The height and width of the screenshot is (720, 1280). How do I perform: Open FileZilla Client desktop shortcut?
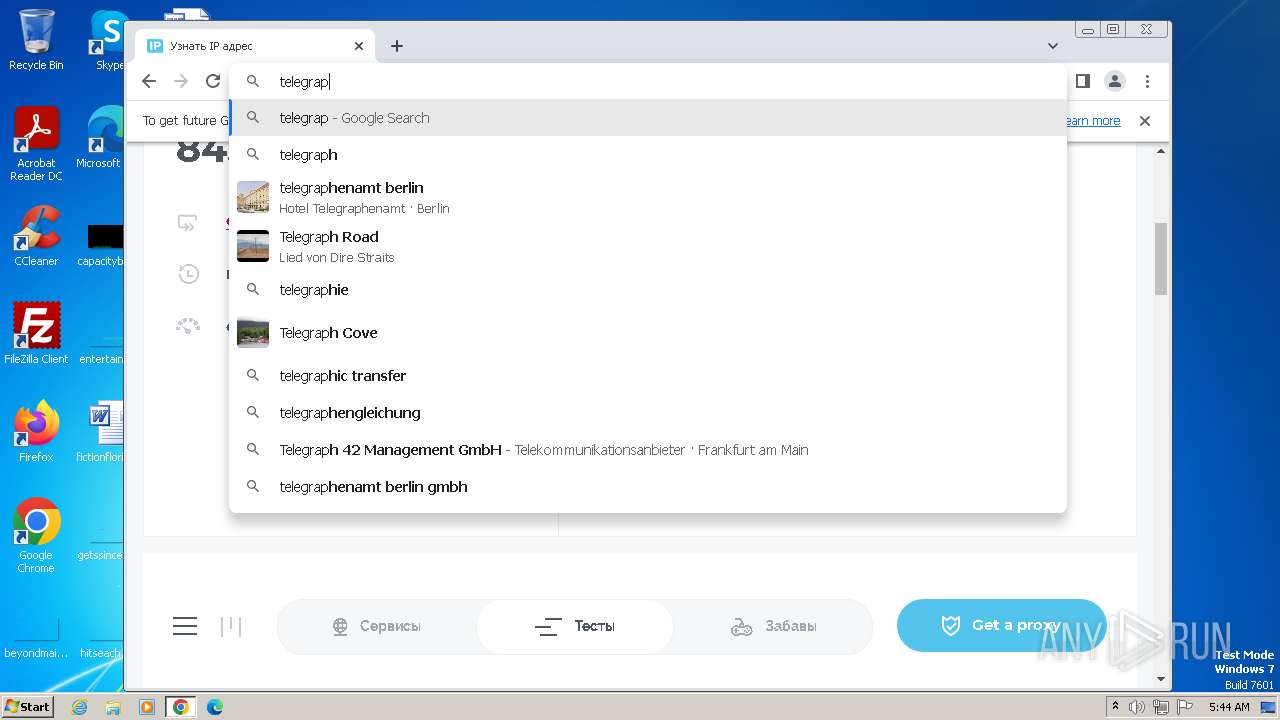[x=36, y=333]
